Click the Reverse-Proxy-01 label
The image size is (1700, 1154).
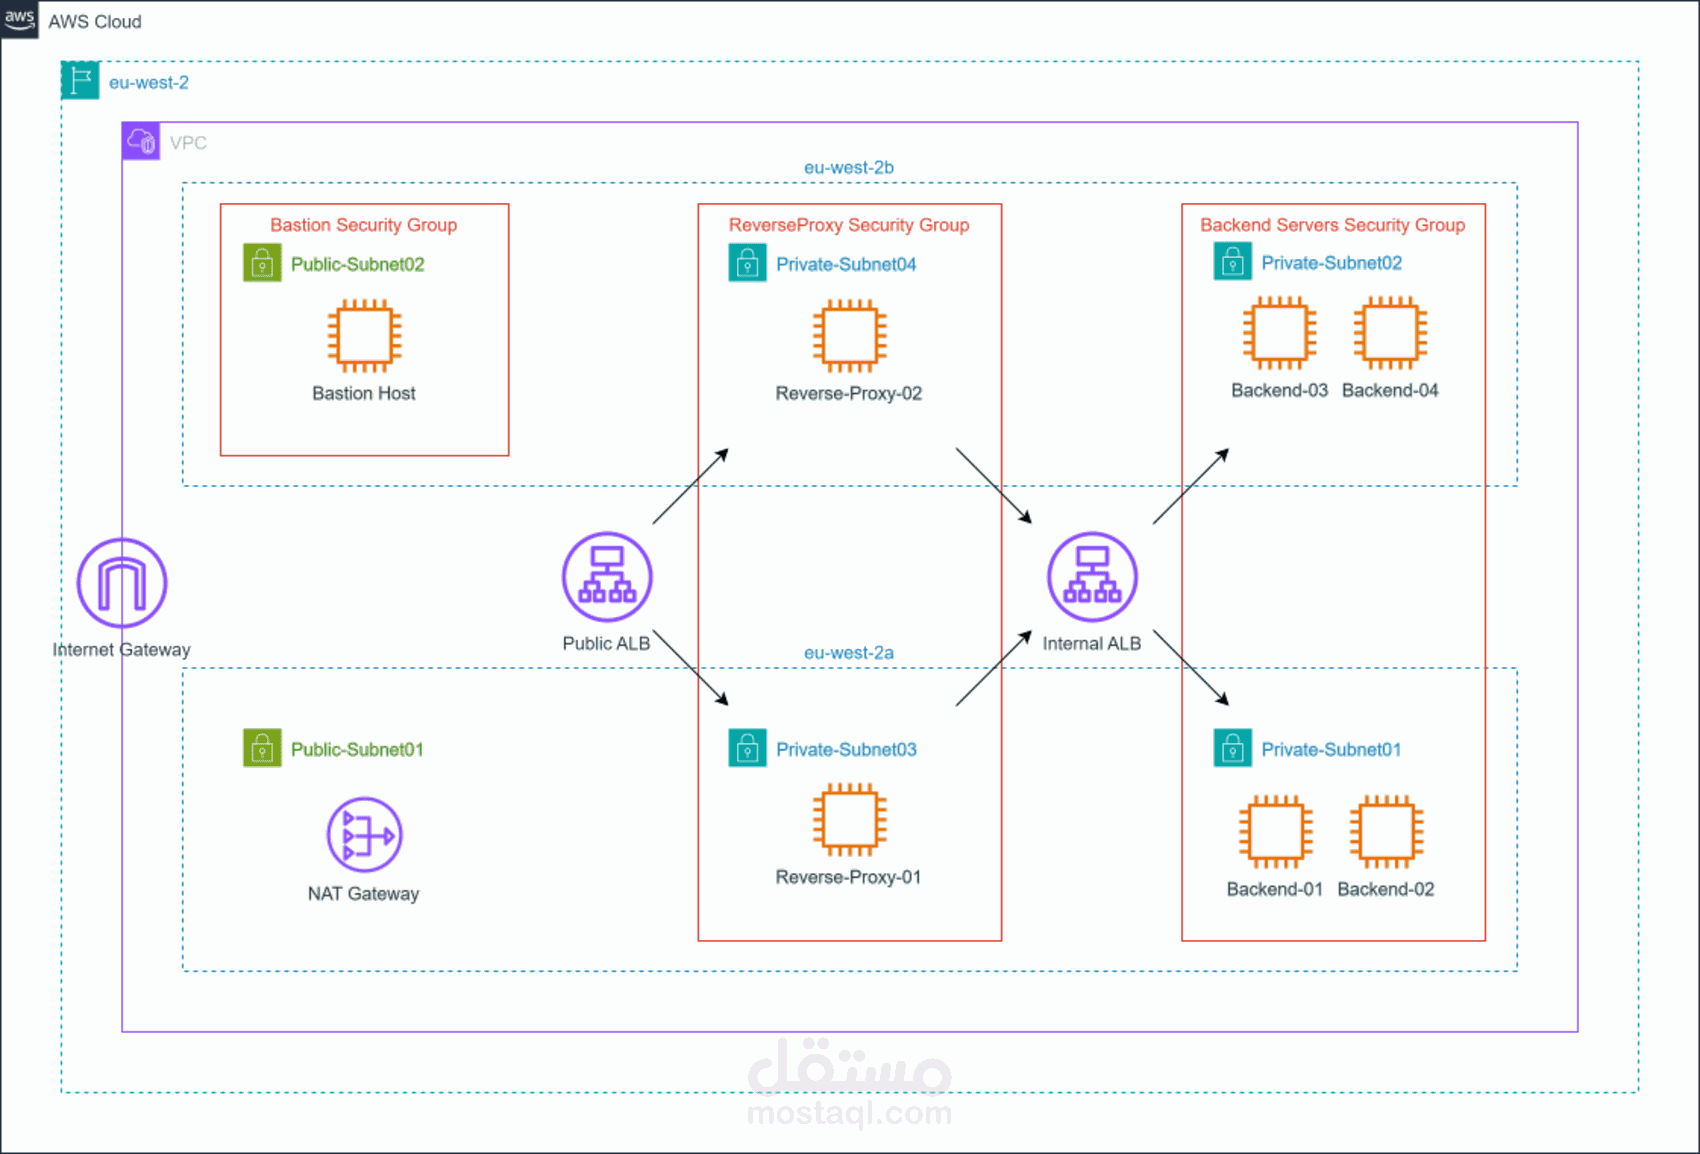tap(849, 877)
